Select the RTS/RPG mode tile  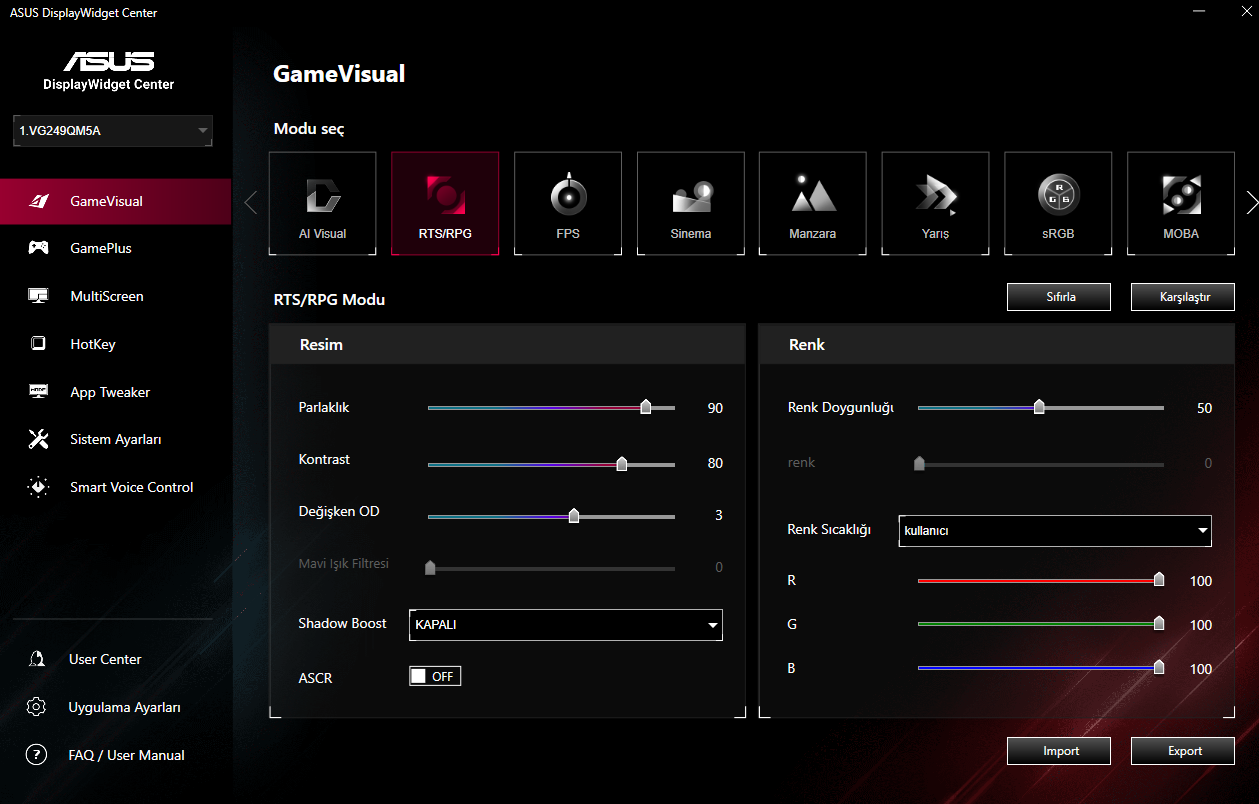(445, 204)
